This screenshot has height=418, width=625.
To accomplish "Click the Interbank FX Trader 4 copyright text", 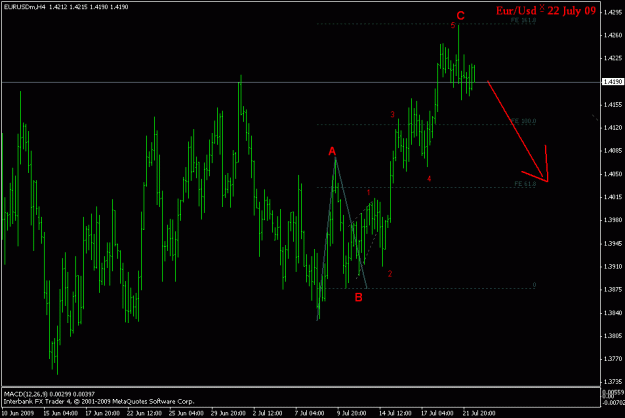I will click(x=99, y=401).
